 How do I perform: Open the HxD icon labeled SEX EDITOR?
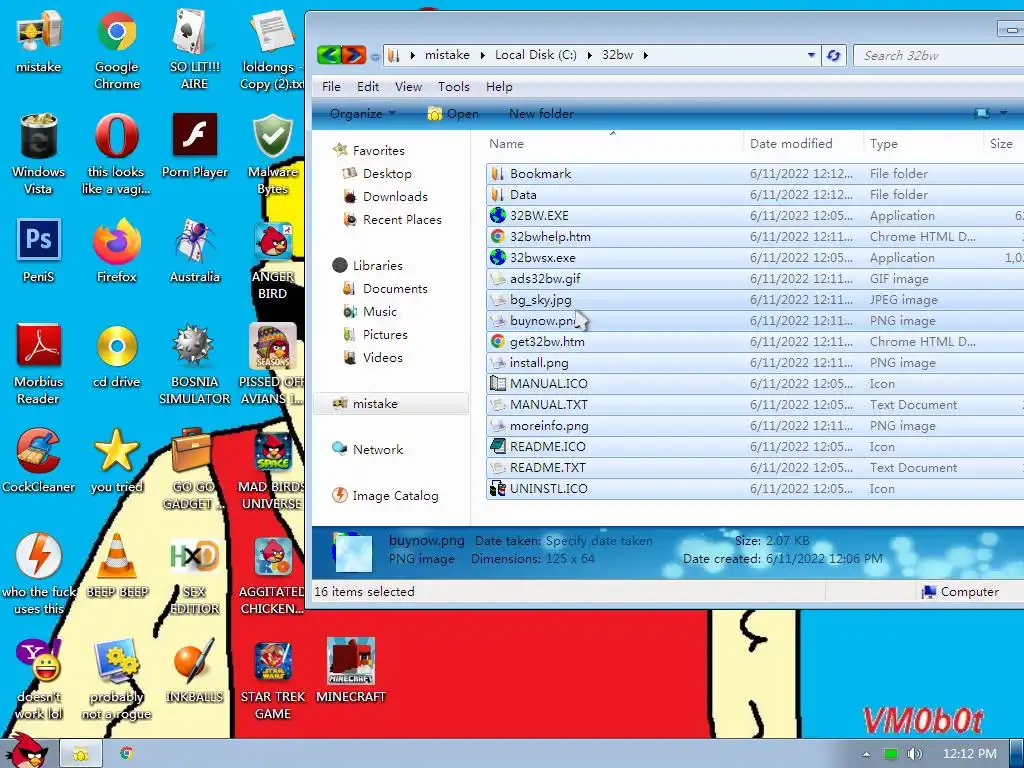tap(195, 575)
